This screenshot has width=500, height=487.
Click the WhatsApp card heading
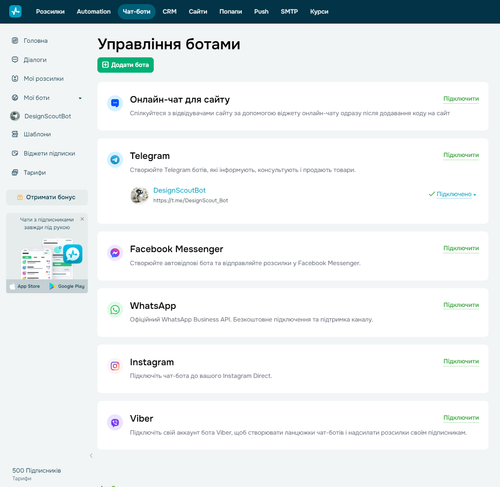click(x=153, y=306)
